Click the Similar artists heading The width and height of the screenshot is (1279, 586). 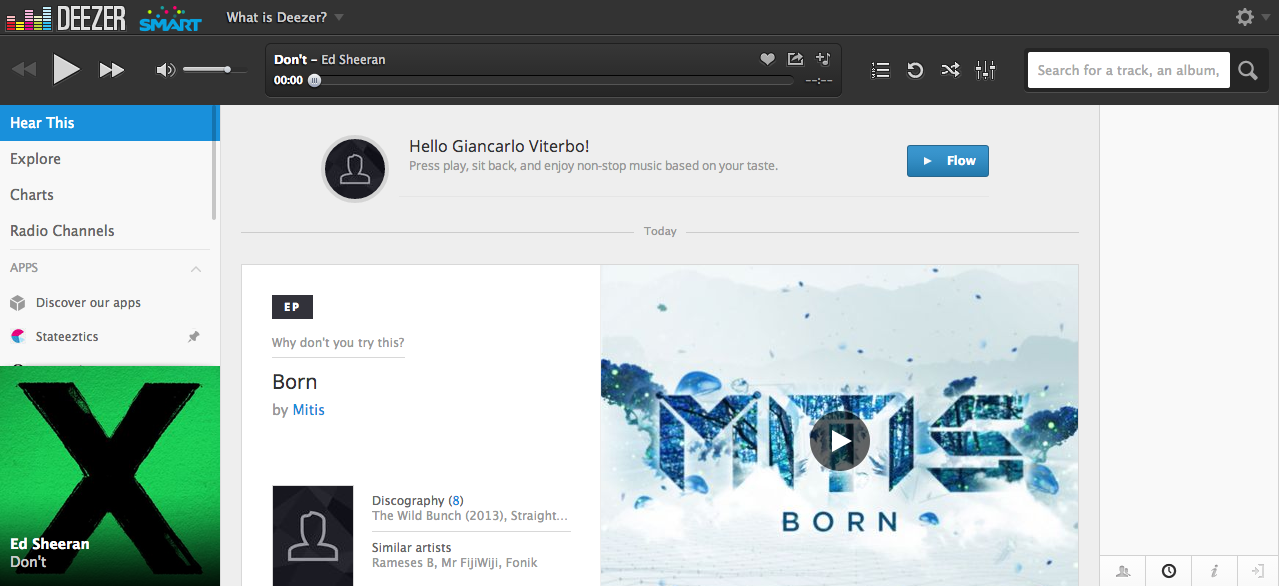click(411, 548)
